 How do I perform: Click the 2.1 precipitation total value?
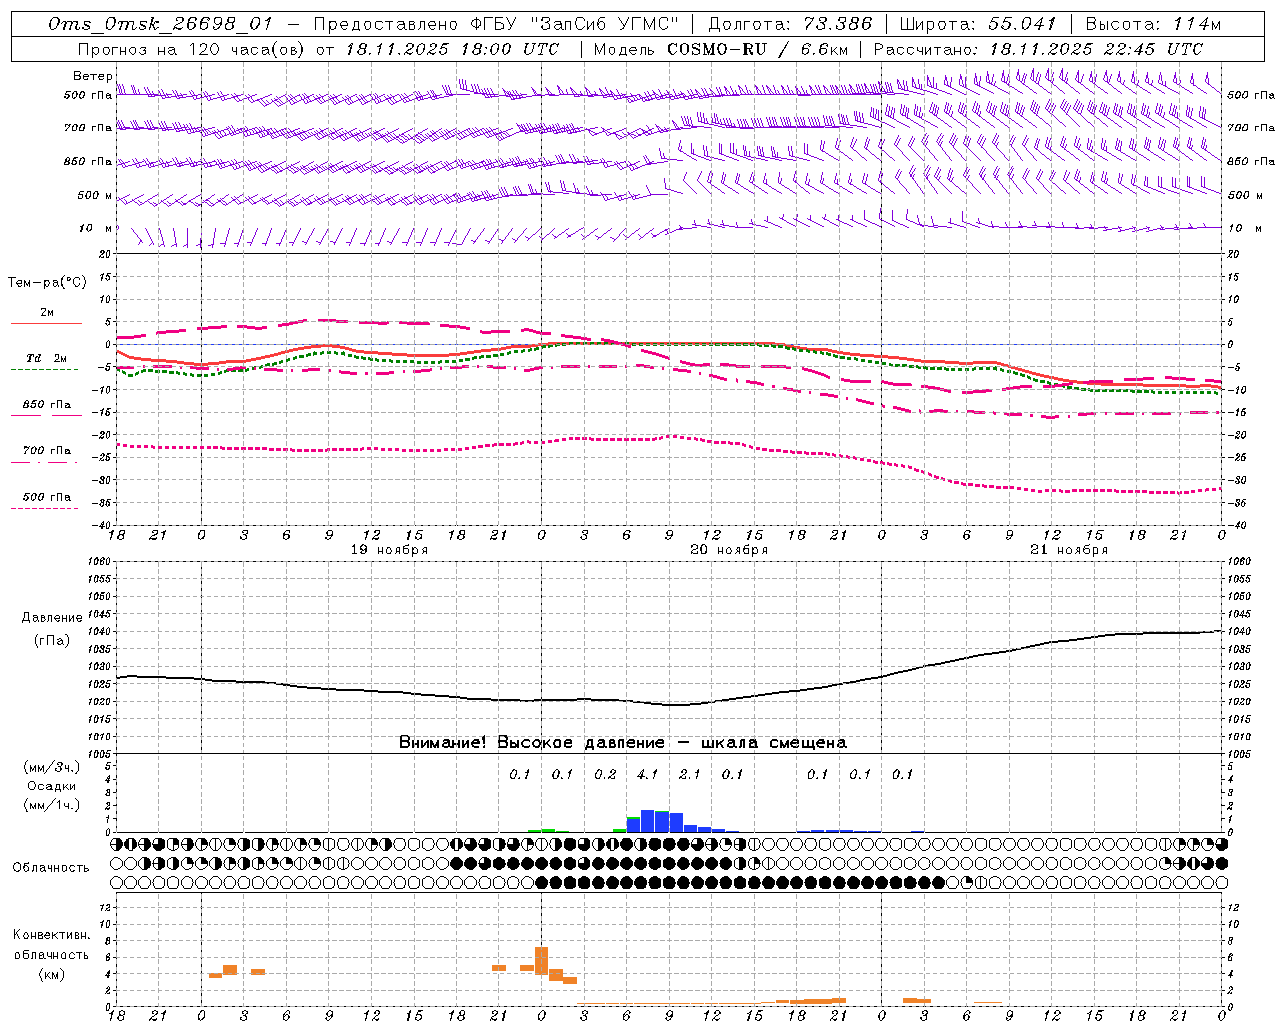click(x=690, y=774)
